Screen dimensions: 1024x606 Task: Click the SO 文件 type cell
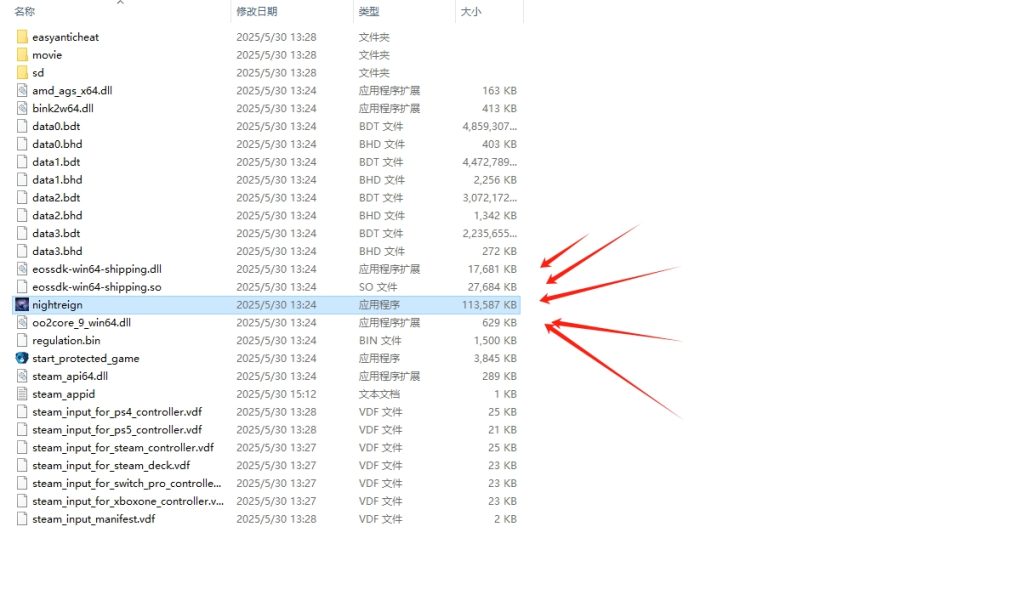point(377,287)
